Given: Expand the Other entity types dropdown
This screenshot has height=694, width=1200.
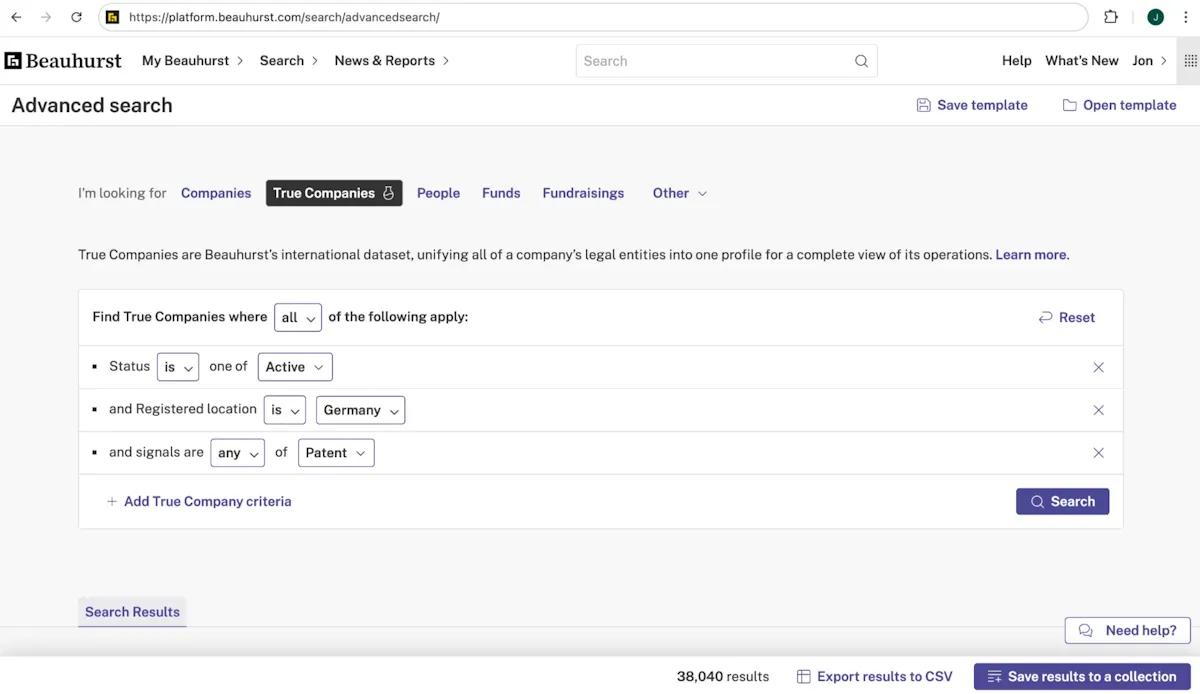Looking at the screenshot, I should (x=680, y=193).
